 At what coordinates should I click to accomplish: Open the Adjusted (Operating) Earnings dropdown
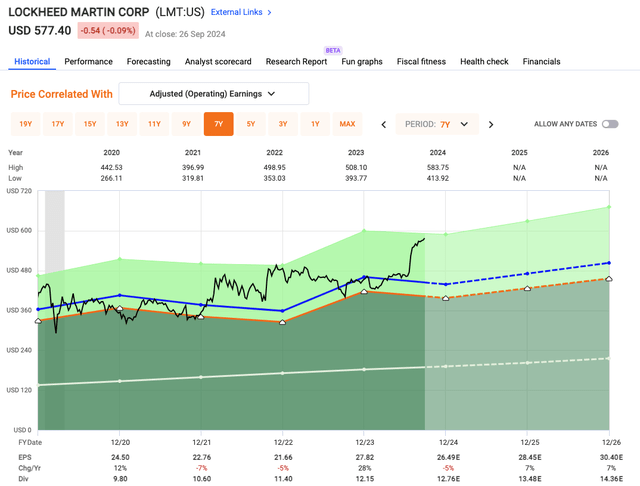click(213, 94)
